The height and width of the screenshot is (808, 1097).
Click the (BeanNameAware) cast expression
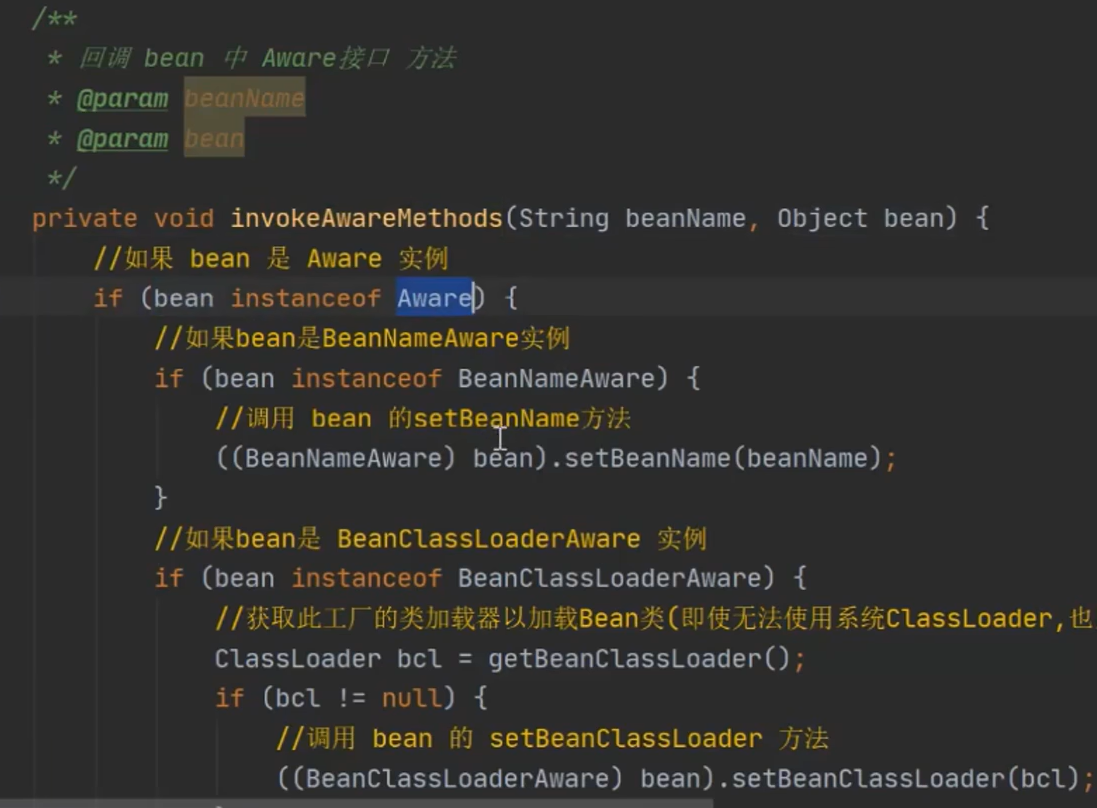(342, 458)
